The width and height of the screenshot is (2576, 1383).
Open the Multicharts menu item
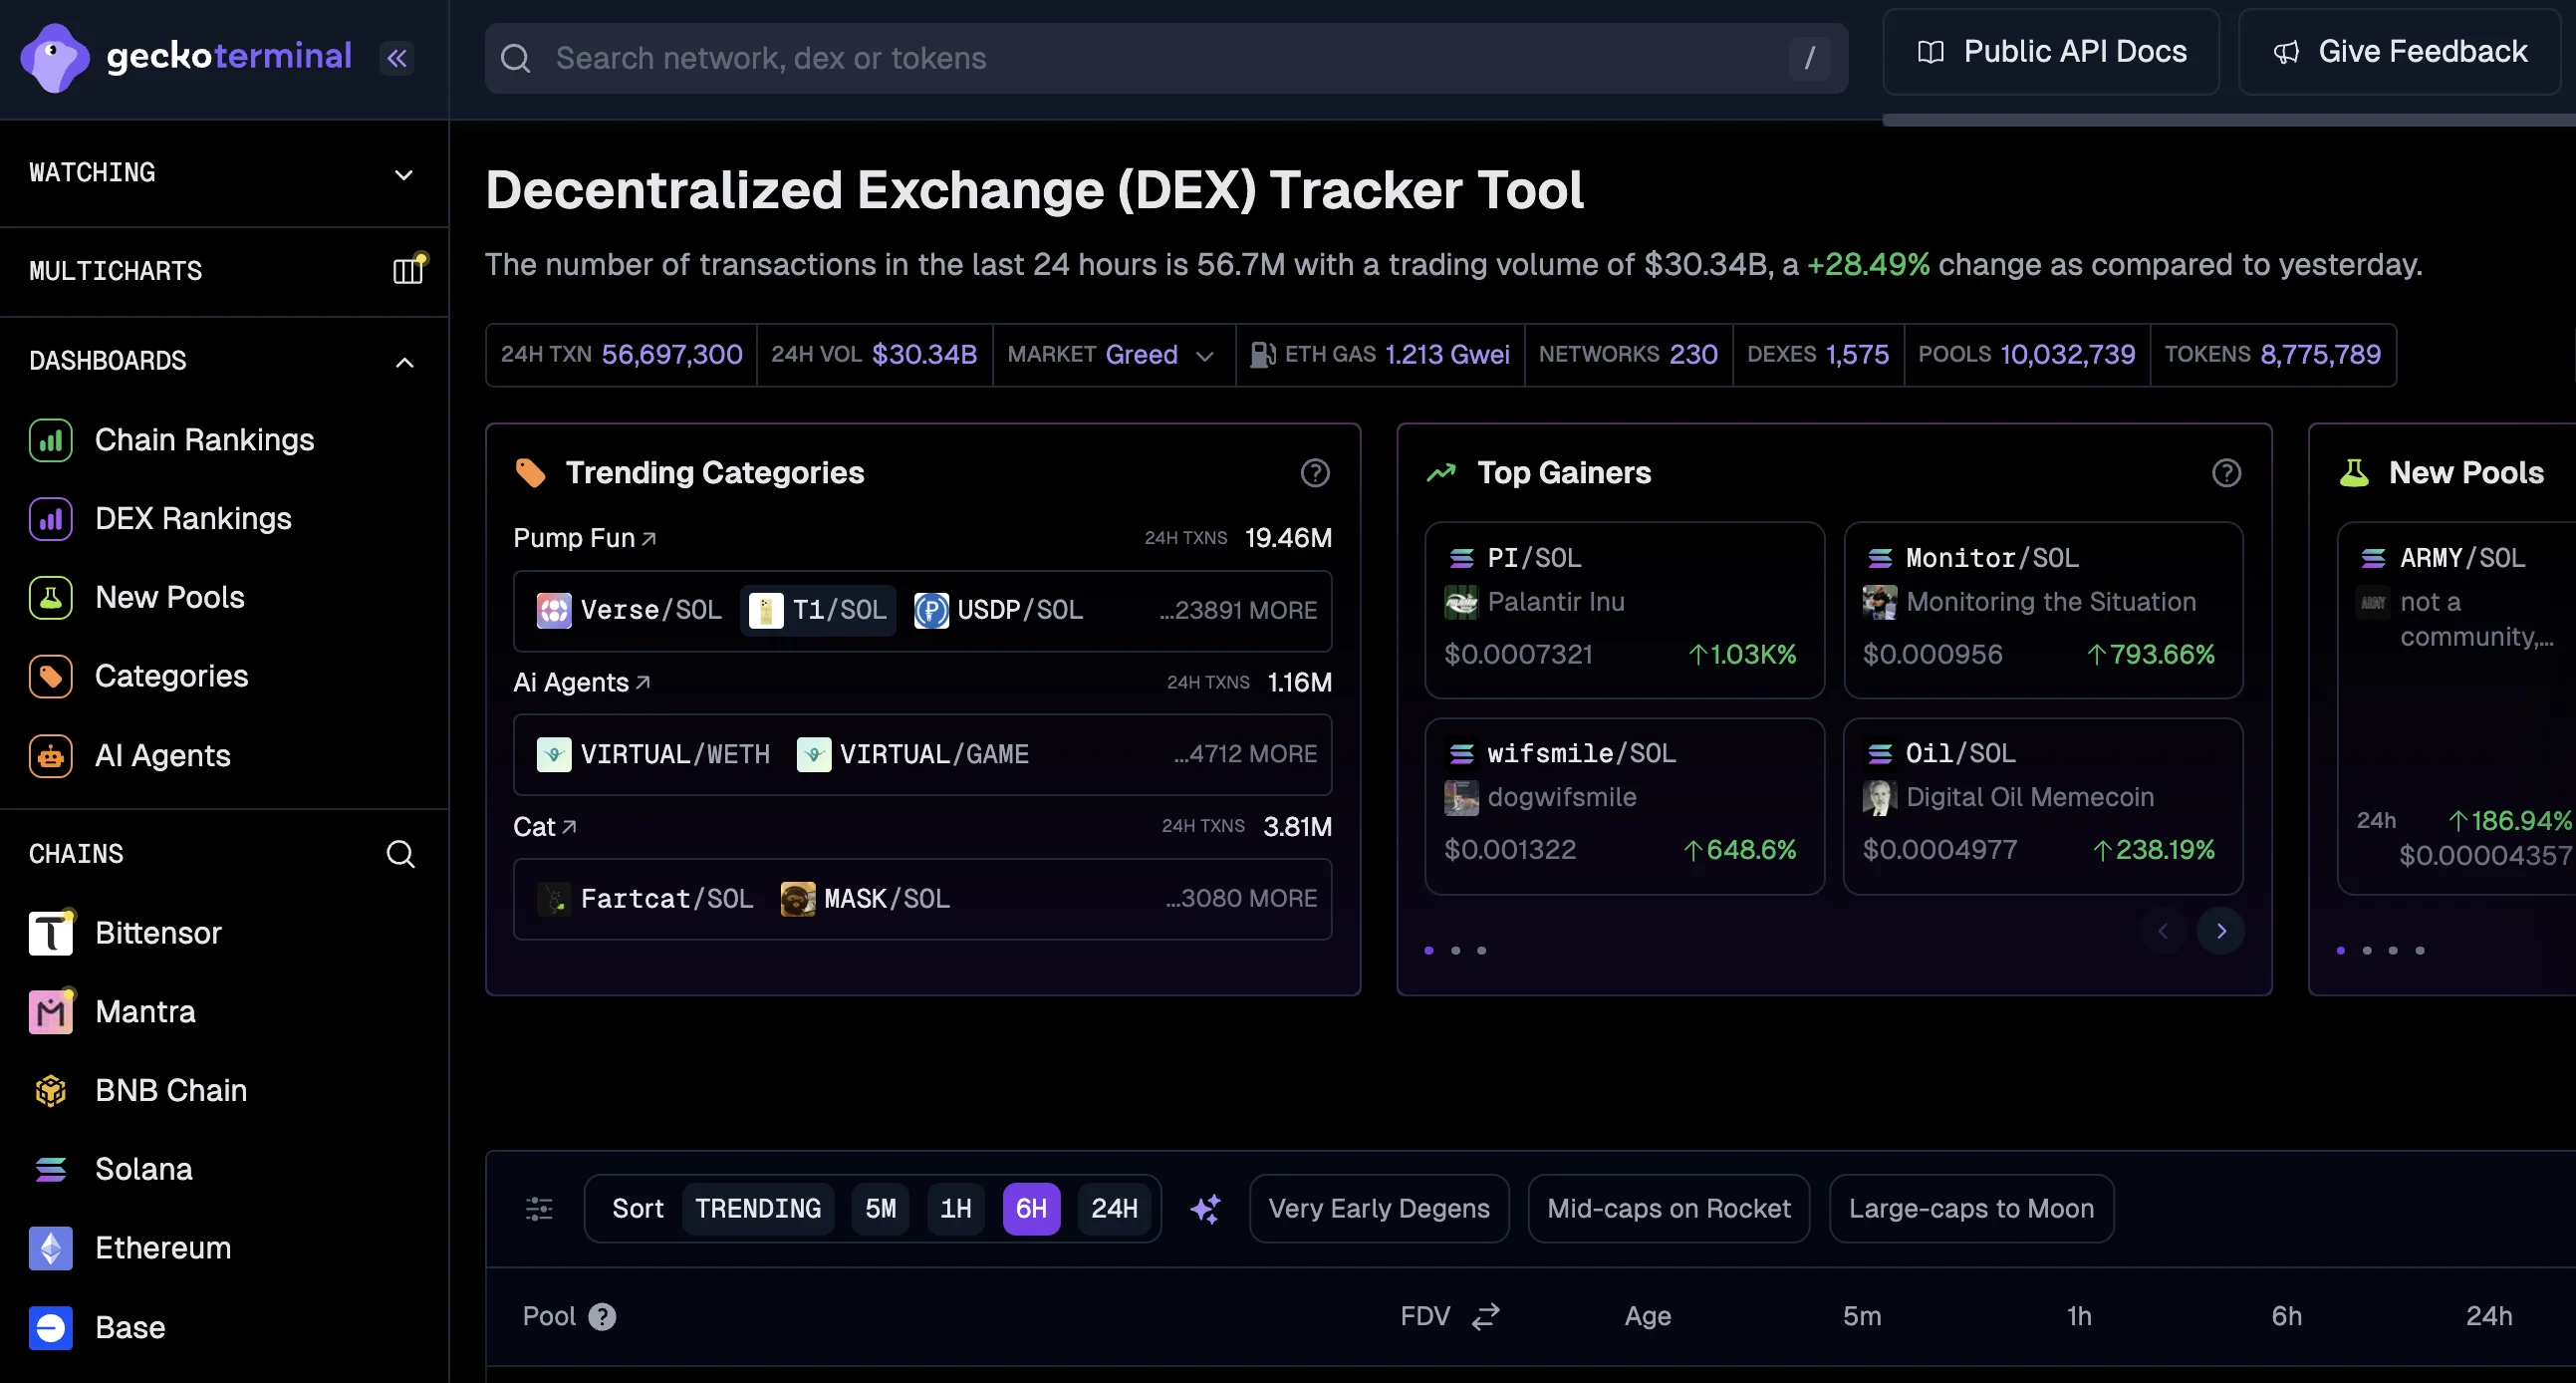[224, 271]
